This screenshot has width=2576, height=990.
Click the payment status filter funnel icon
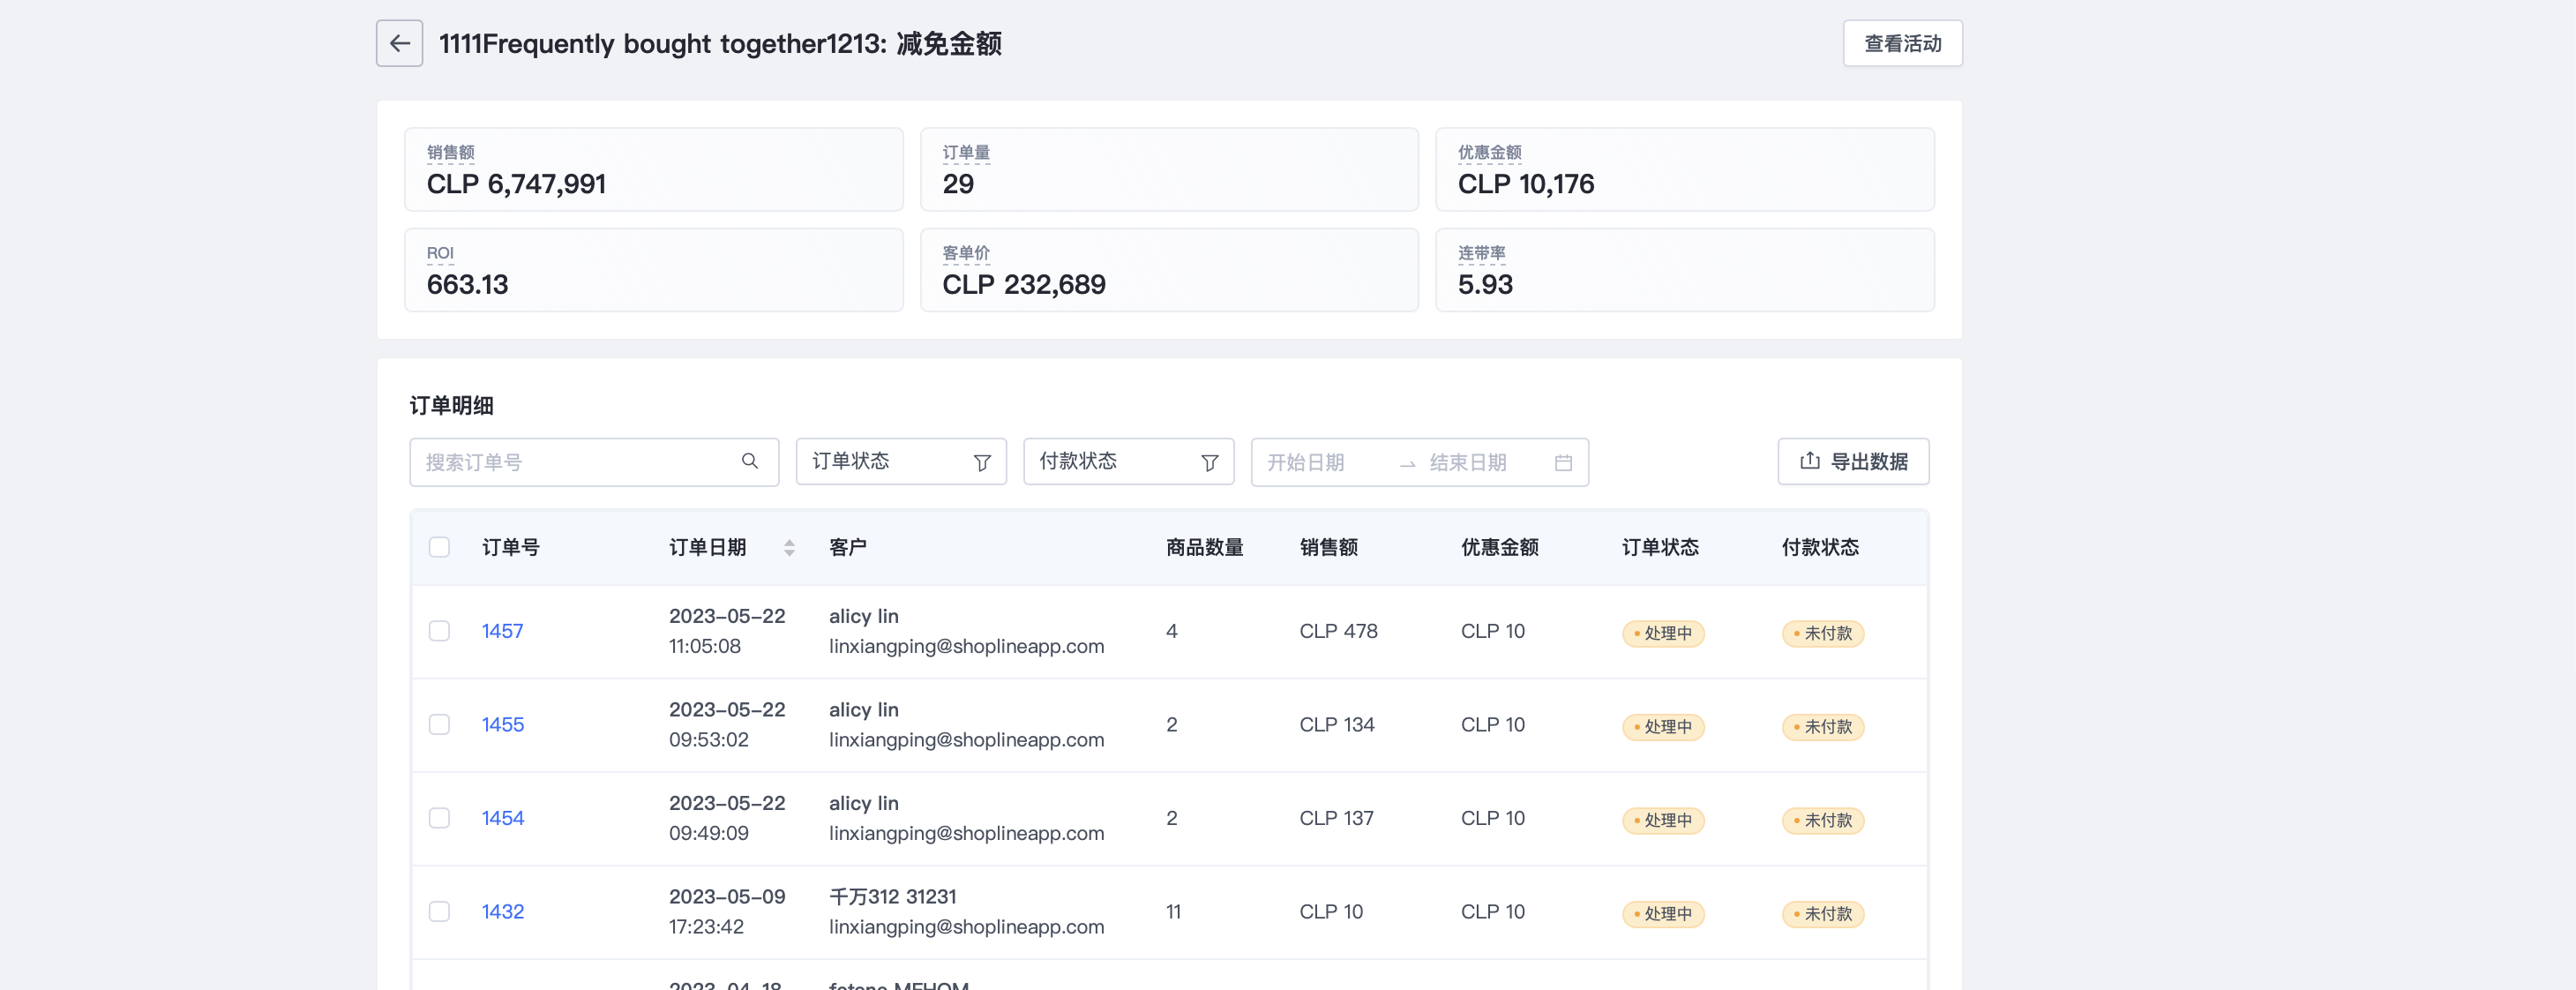click(x=1209, y=462)
